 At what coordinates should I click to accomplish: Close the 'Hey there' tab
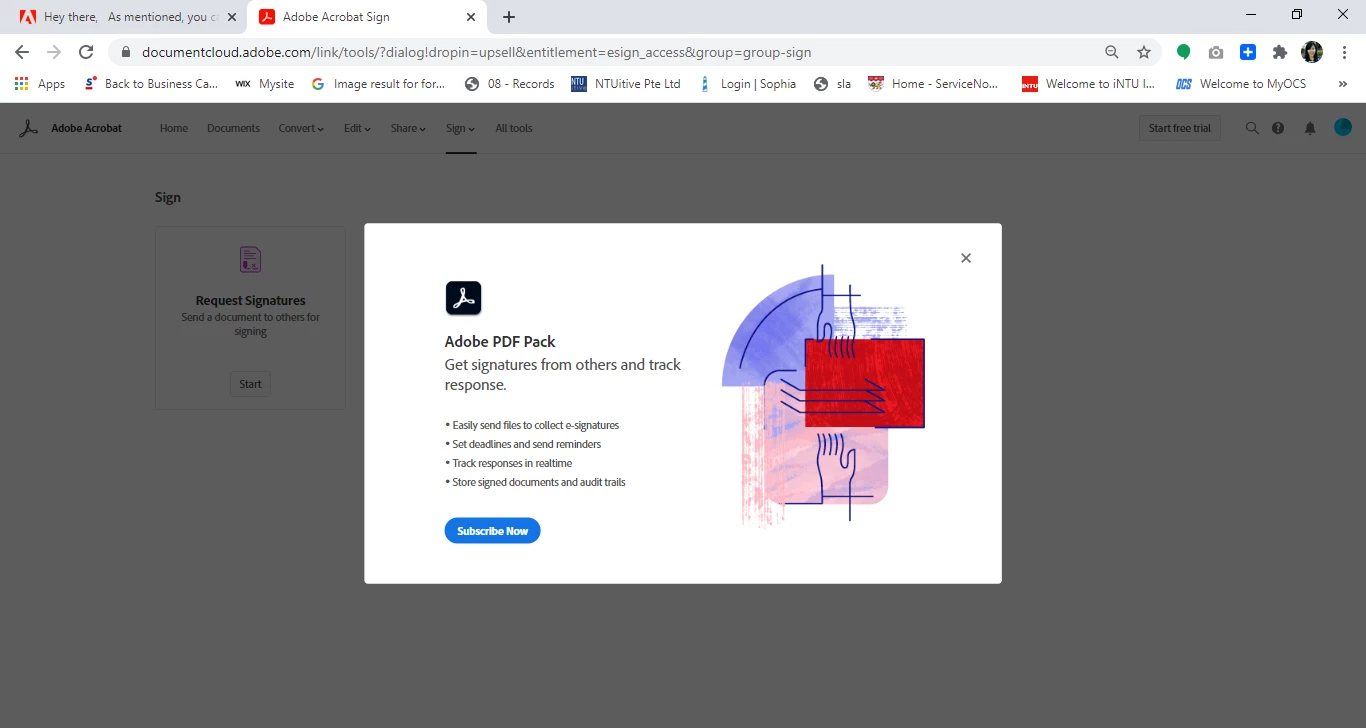coord(232,17)
